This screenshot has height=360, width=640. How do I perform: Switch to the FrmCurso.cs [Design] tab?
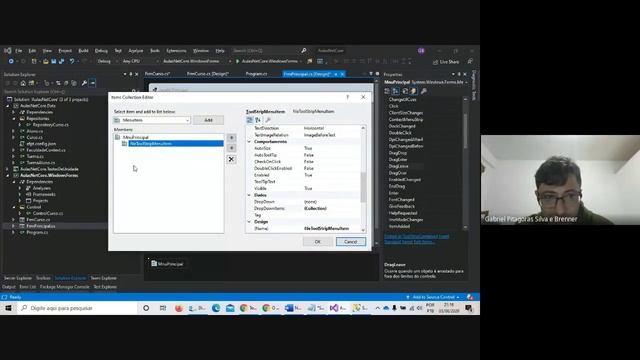(x=208, y=74)
